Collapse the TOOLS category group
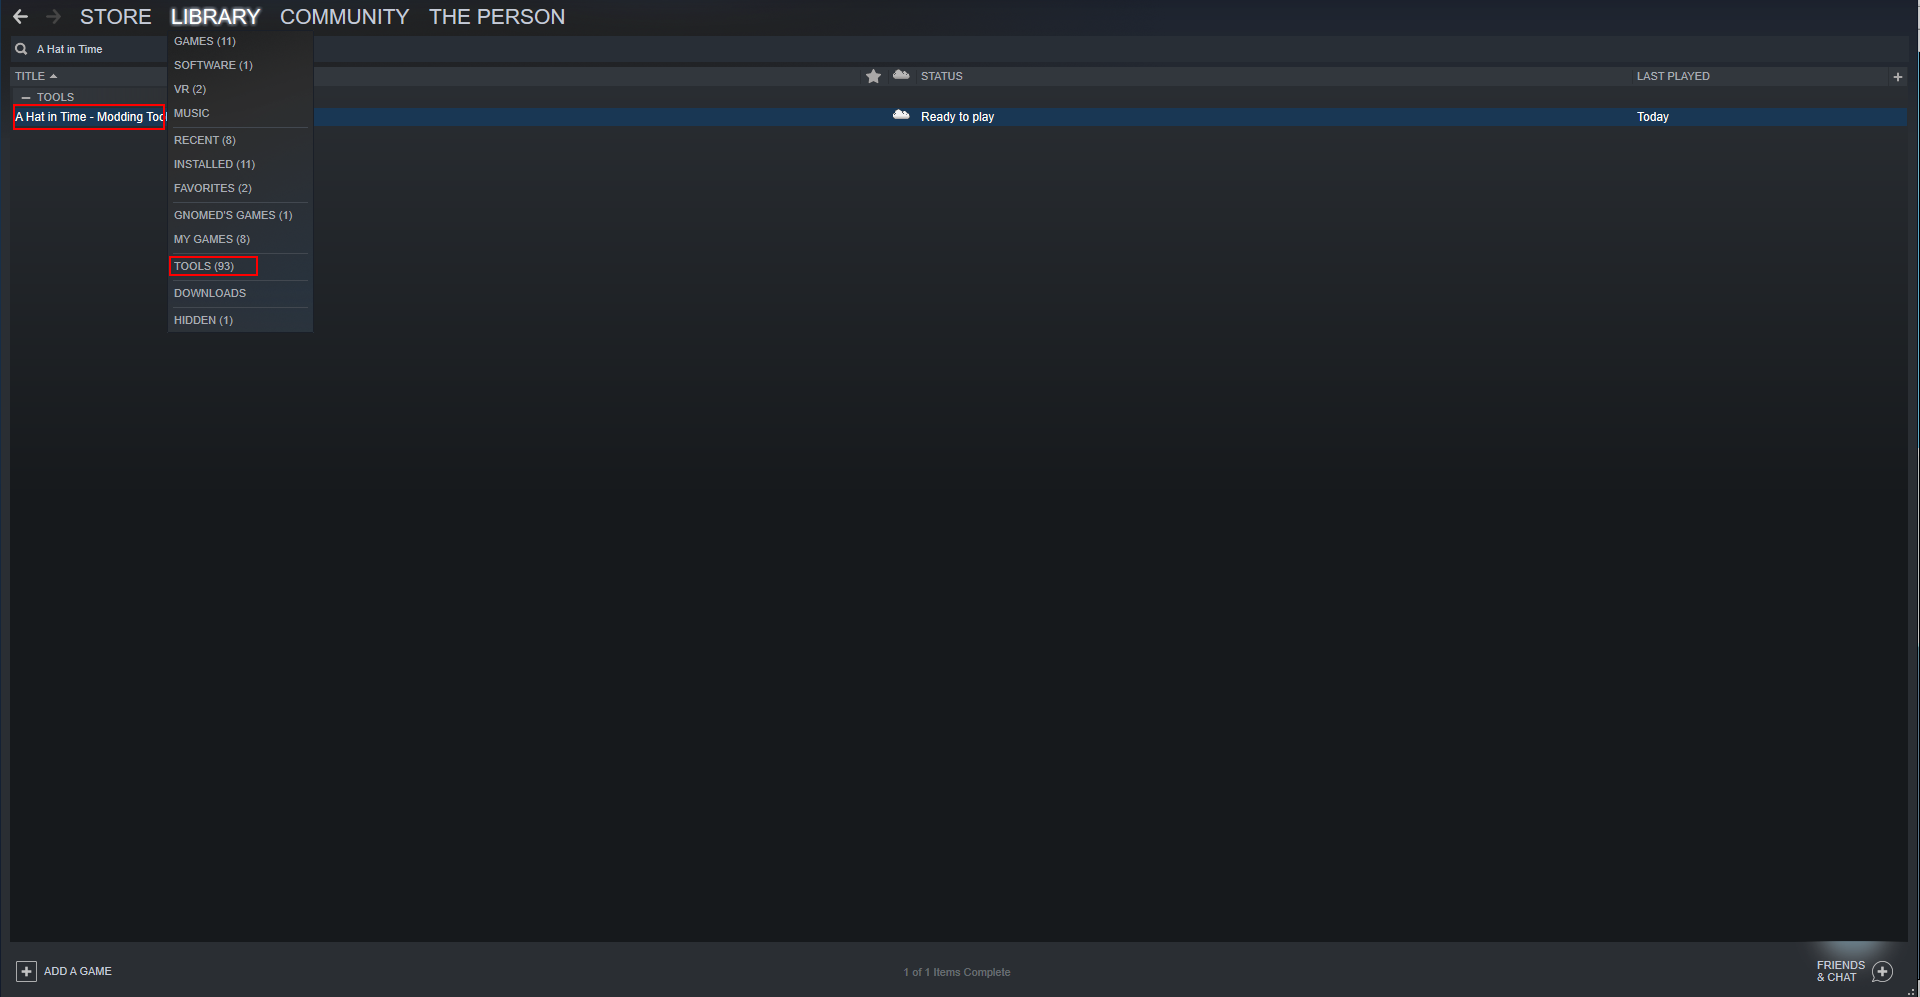 point(26,97)
